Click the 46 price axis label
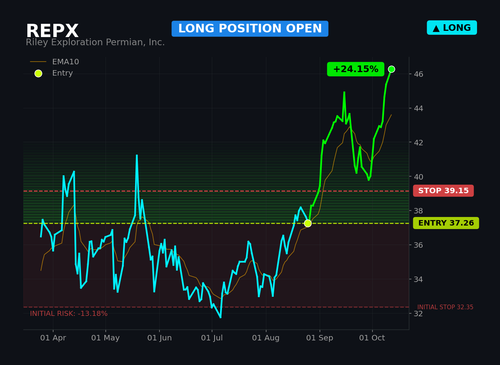 (418, 74)
